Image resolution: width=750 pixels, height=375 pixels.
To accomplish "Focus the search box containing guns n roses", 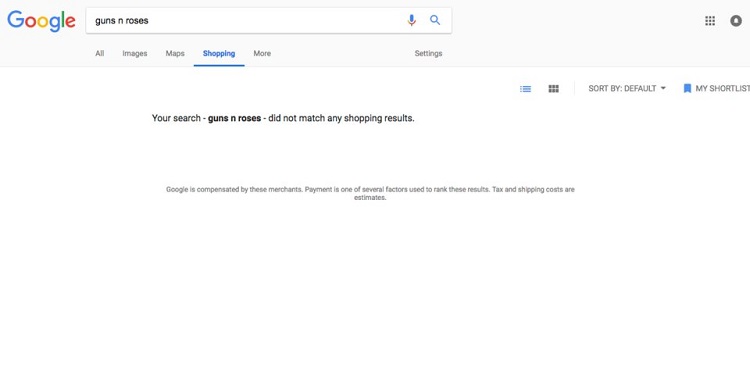I will point(246,21).
